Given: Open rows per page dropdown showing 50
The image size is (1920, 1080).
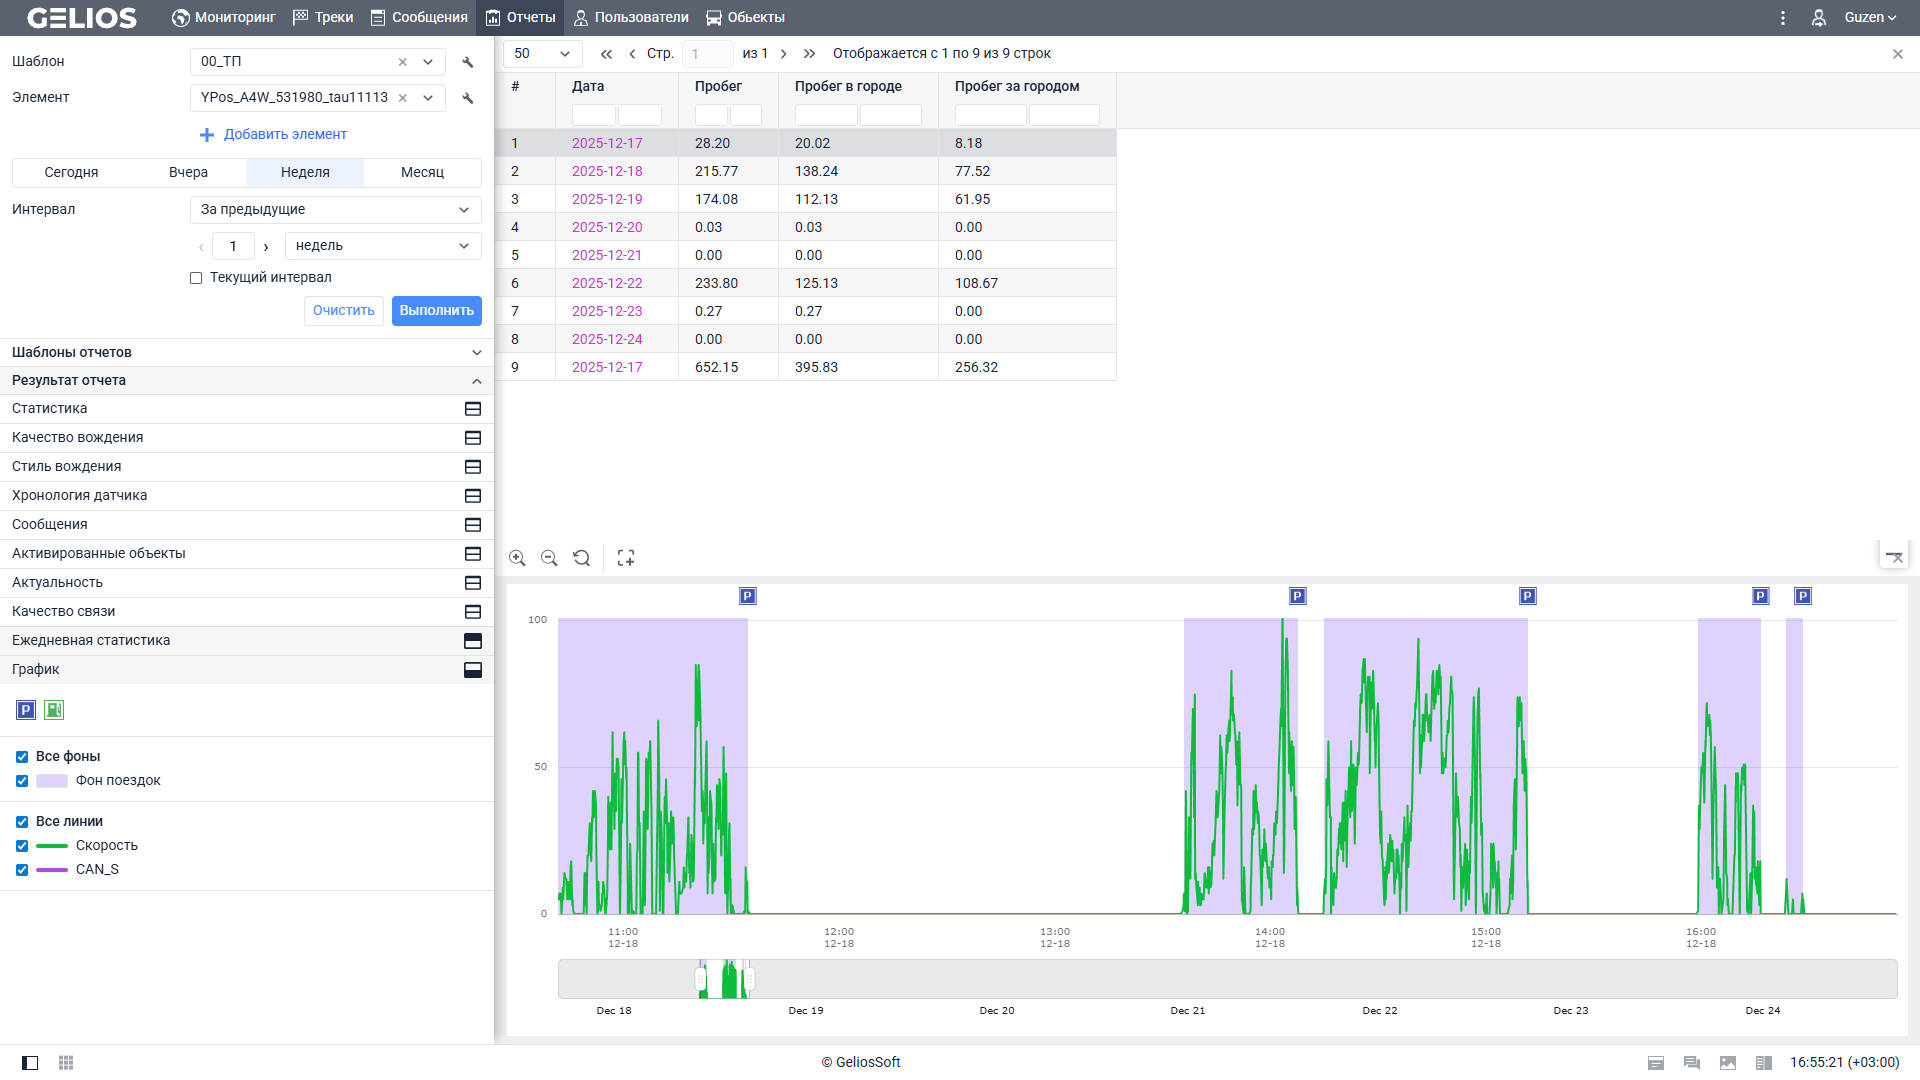Looking at the screenshot, I should pyautogui.click(x=542, y=54).
